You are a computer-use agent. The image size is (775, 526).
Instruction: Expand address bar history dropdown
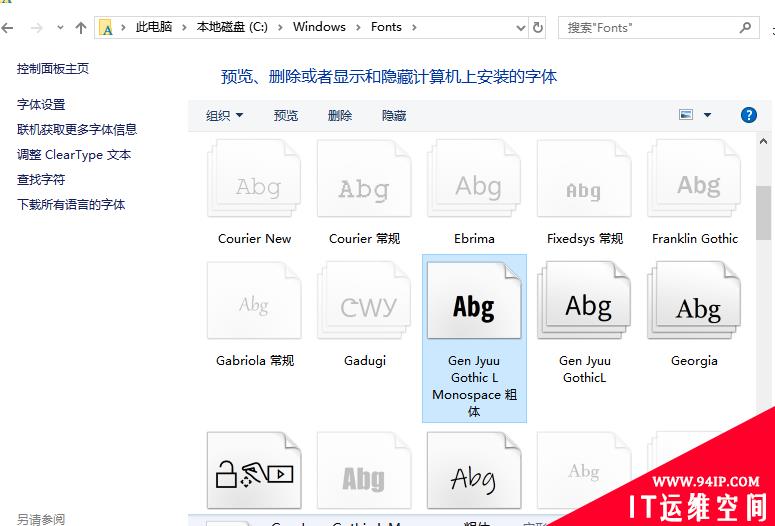coord(520,28)
